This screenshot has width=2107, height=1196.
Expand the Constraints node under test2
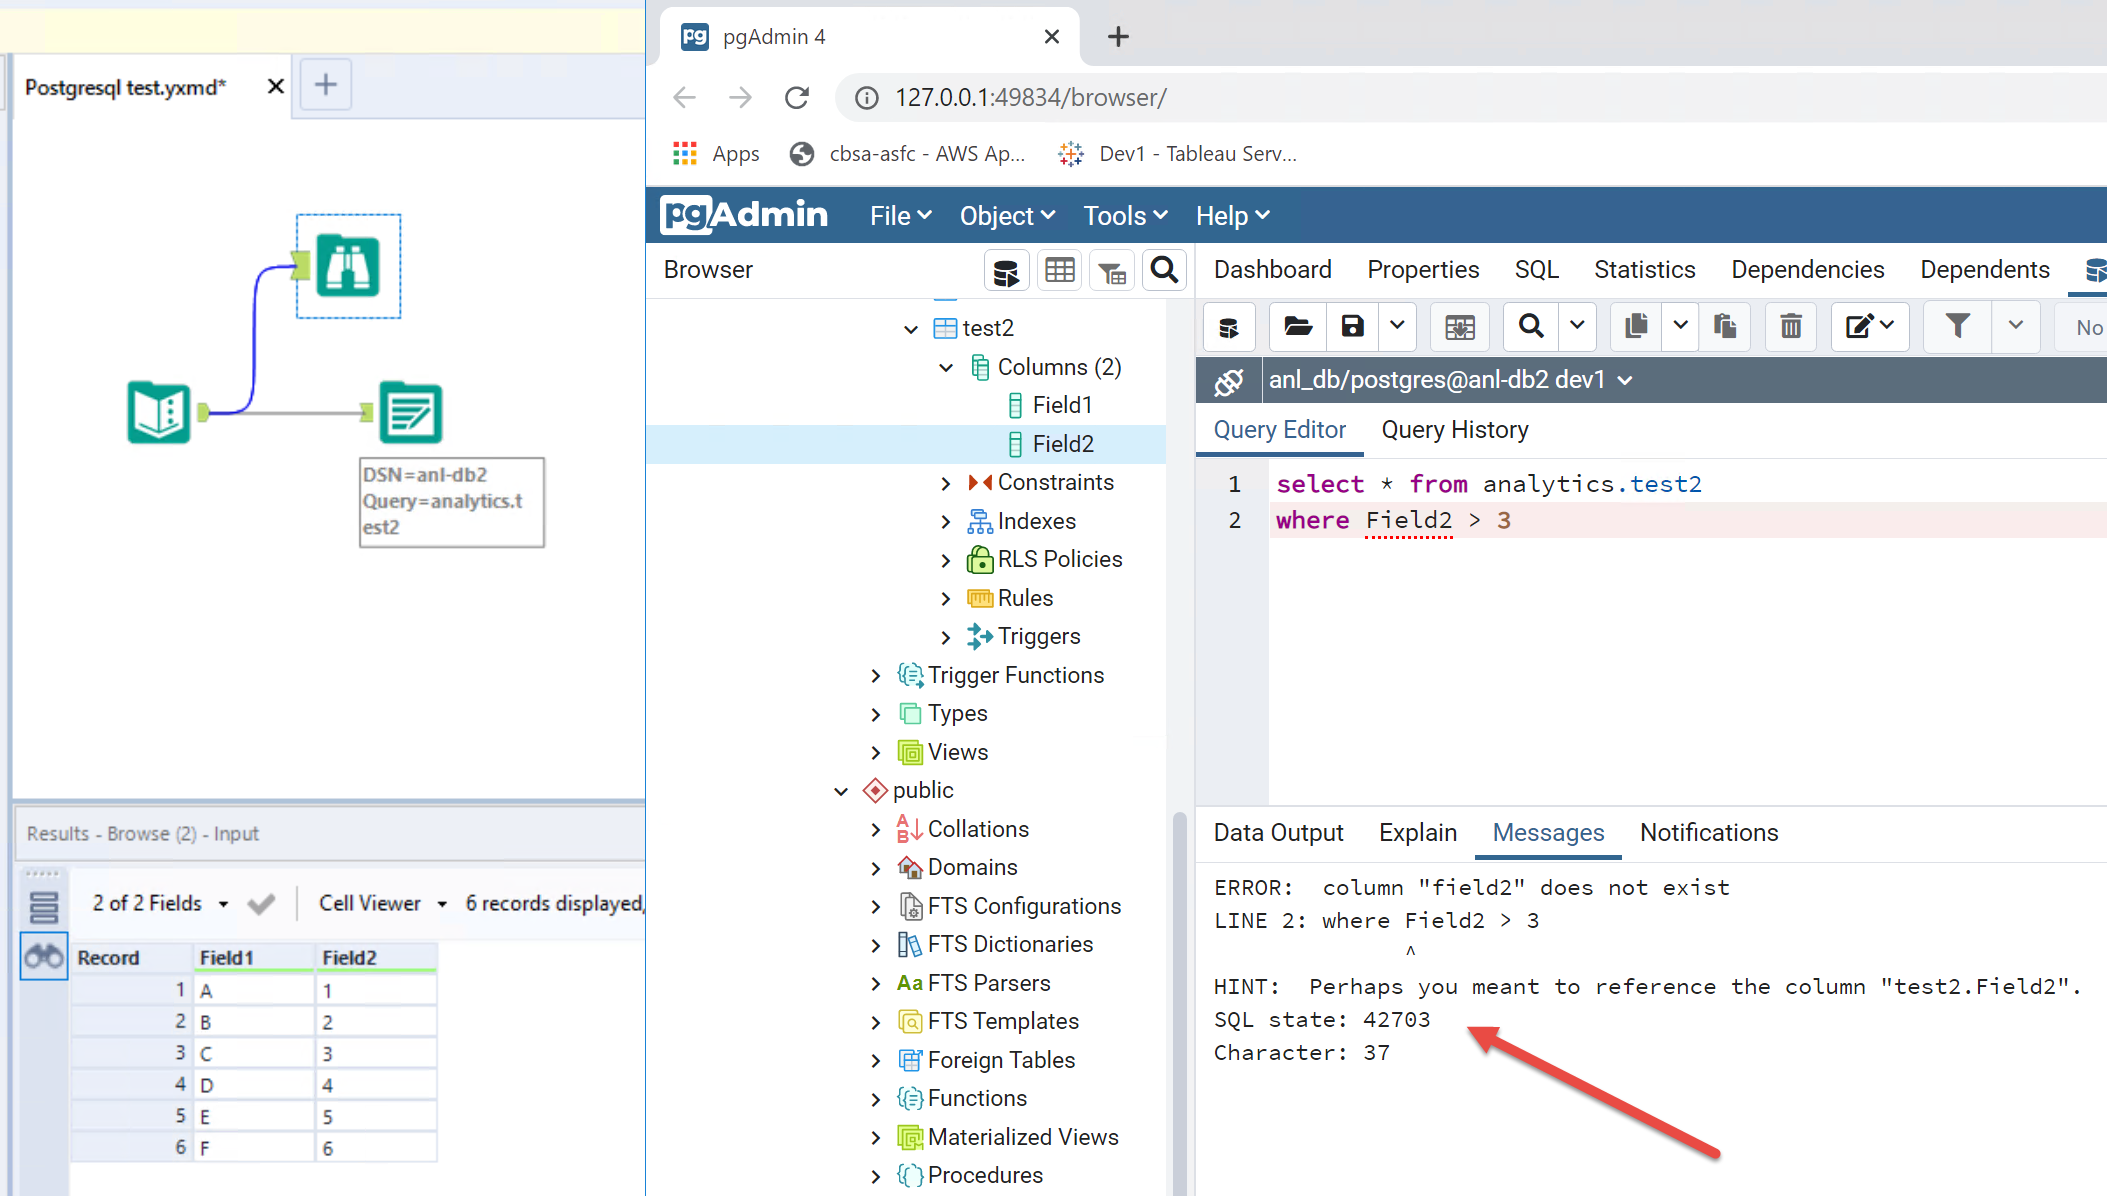point(947,482)
